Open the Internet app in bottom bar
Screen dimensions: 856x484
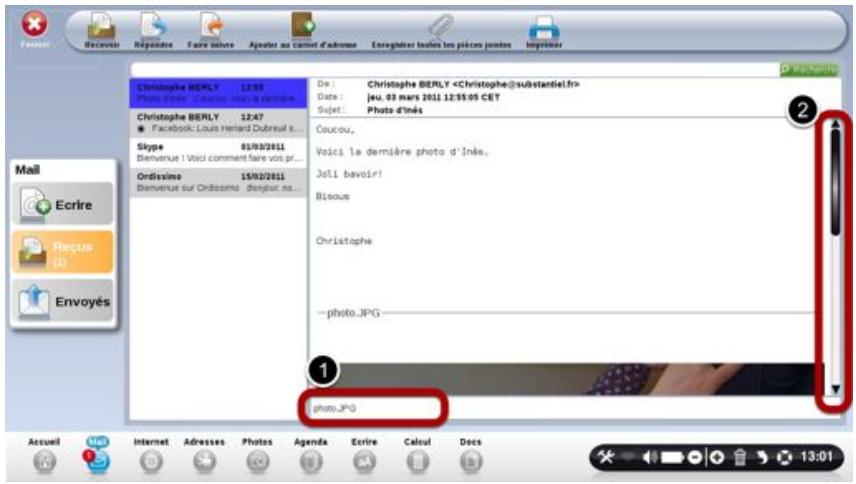tap(151, 456)
